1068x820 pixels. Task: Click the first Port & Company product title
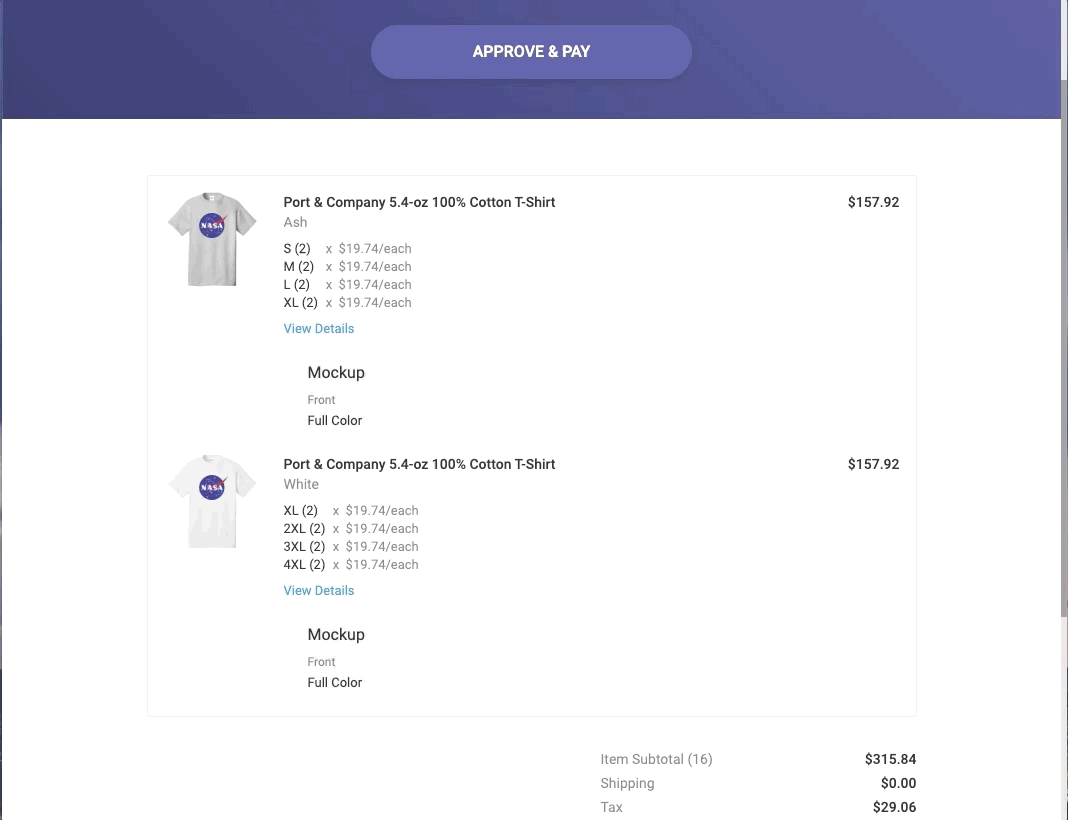(419, 202)
